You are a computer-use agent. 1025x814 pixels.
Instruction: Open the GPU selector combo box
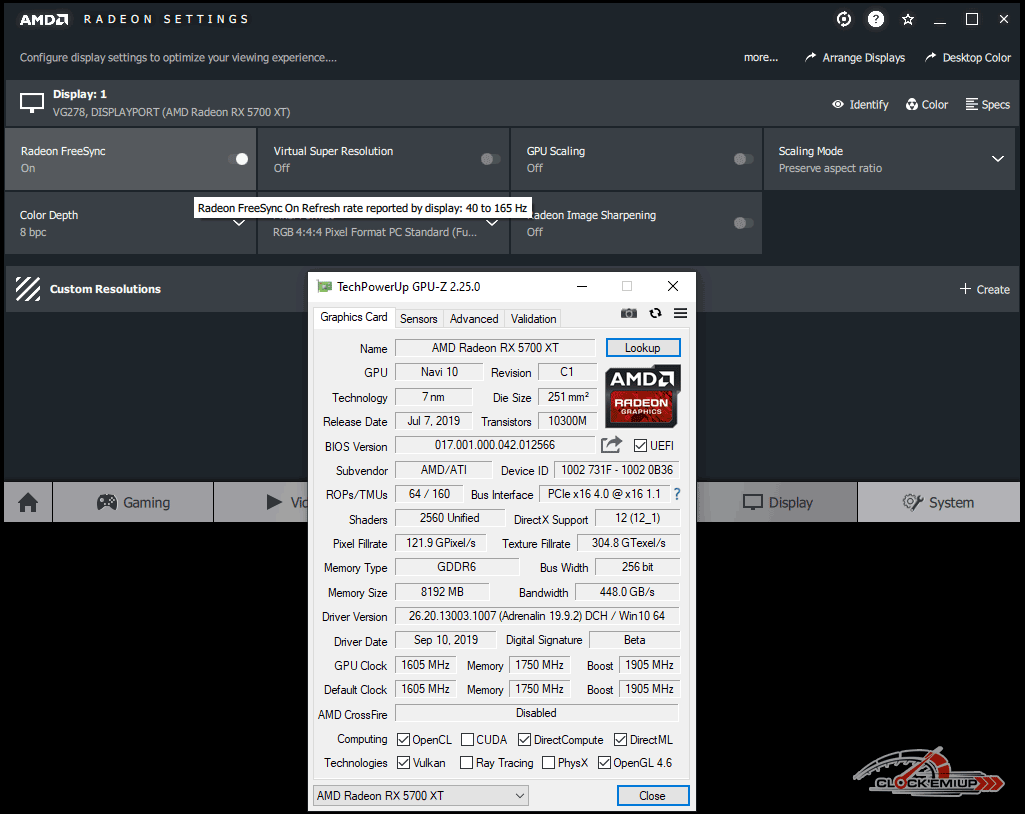tap(421, 796)
